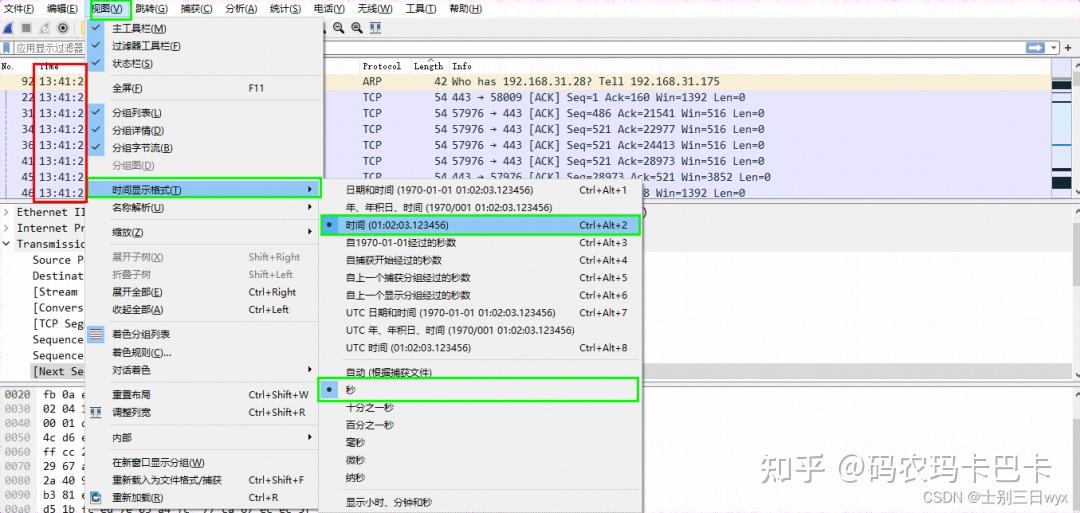Expand the Ethernet II tree node
The image size is (1080, 513).
(8, 212)
